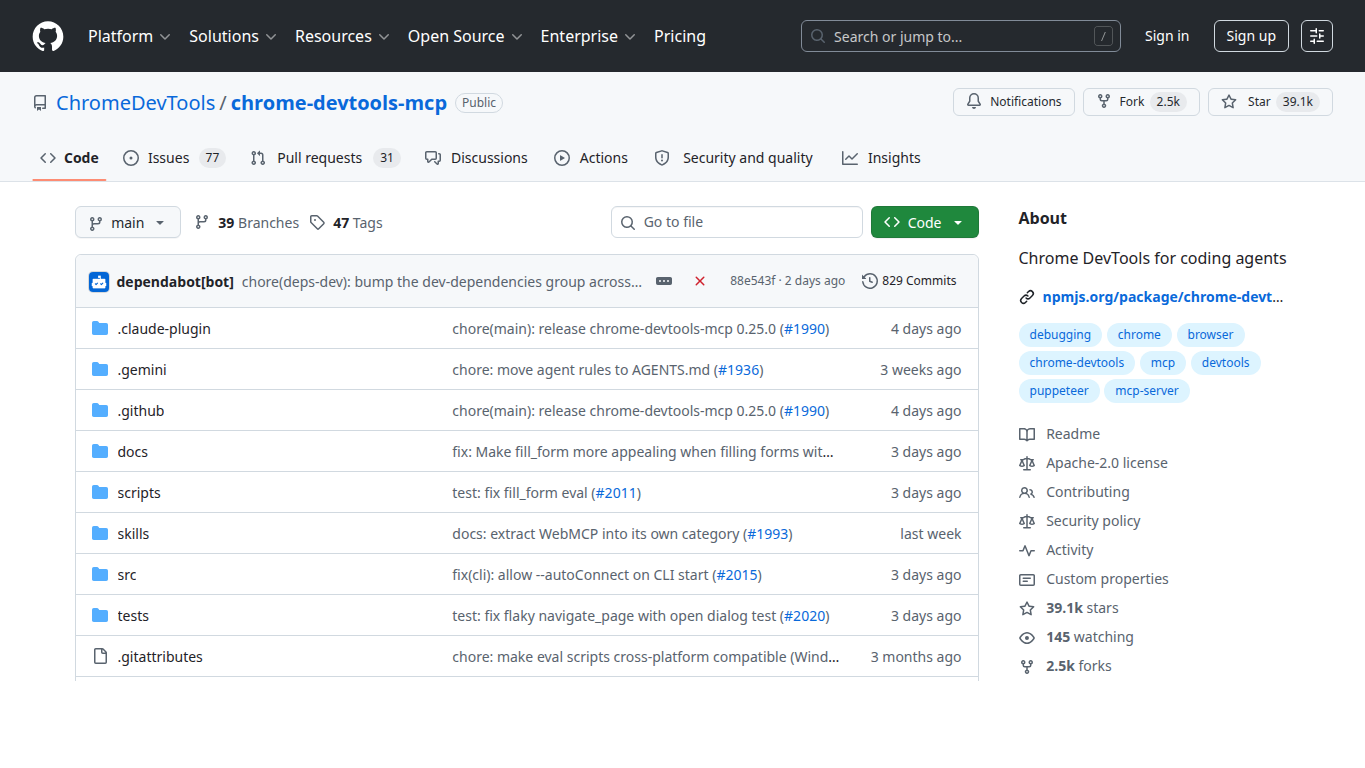The image size is (1365, 768).
Task: Click the dependabot avatar icon
Action: (x=98, y=281)
